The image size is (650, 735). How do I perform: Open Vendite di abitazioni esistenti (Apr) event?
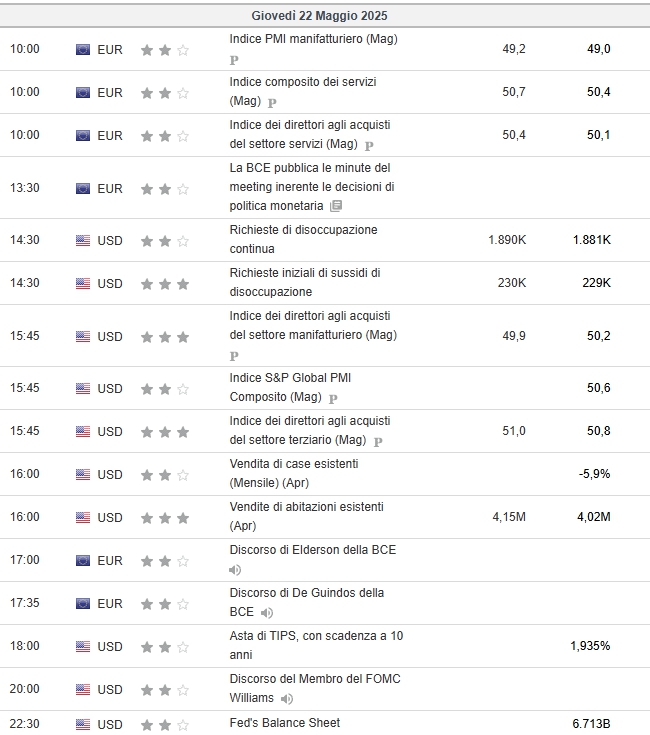(x=306, y=517)
